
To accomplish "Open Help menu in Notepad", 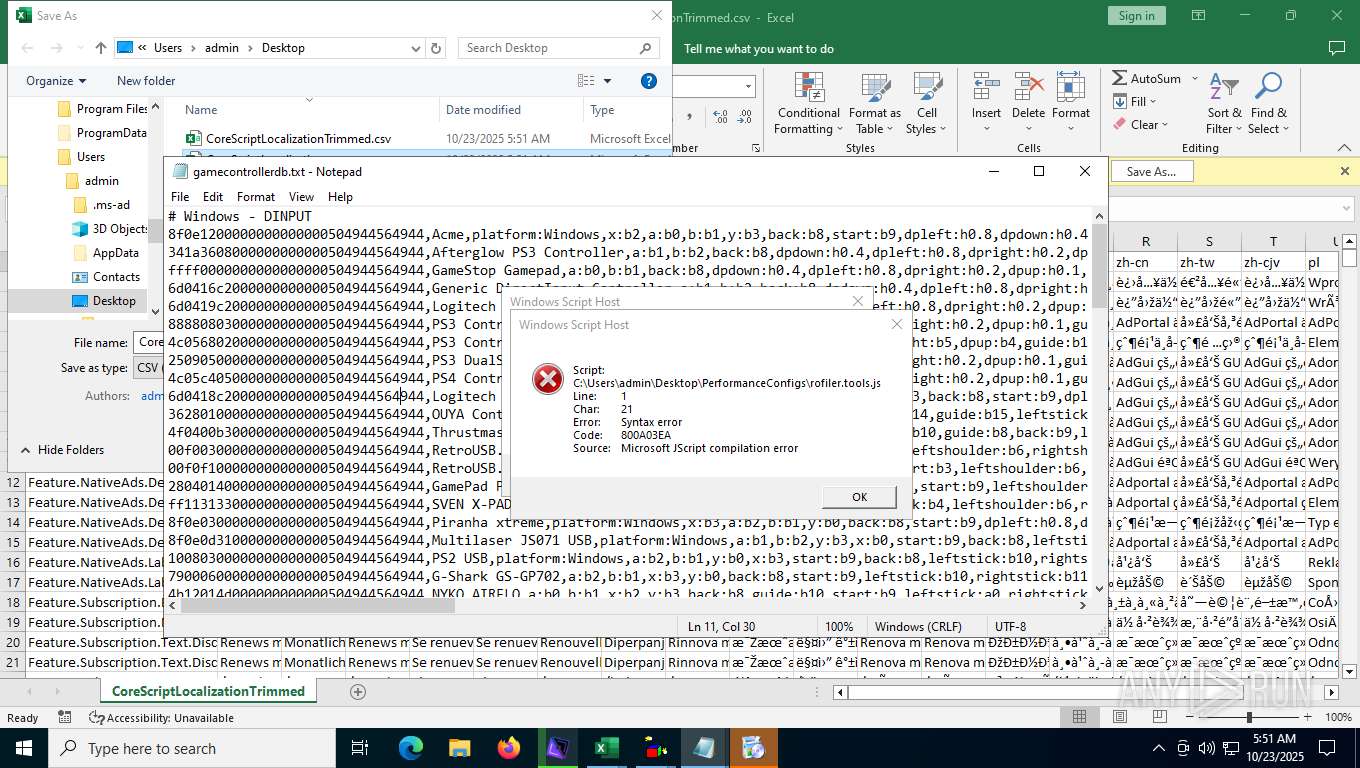I will point(340,196).
